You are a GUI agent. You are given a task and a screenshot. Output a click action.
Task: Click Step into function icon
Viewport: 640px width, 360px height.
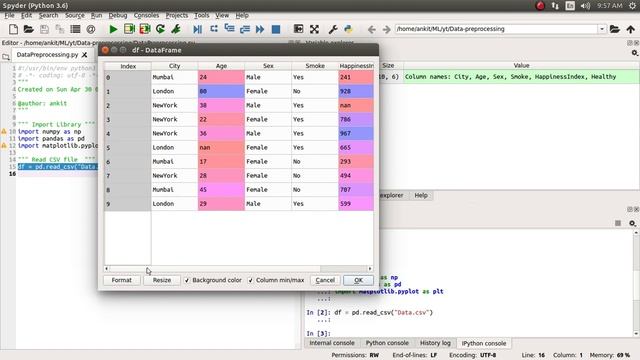pos(229,29)
